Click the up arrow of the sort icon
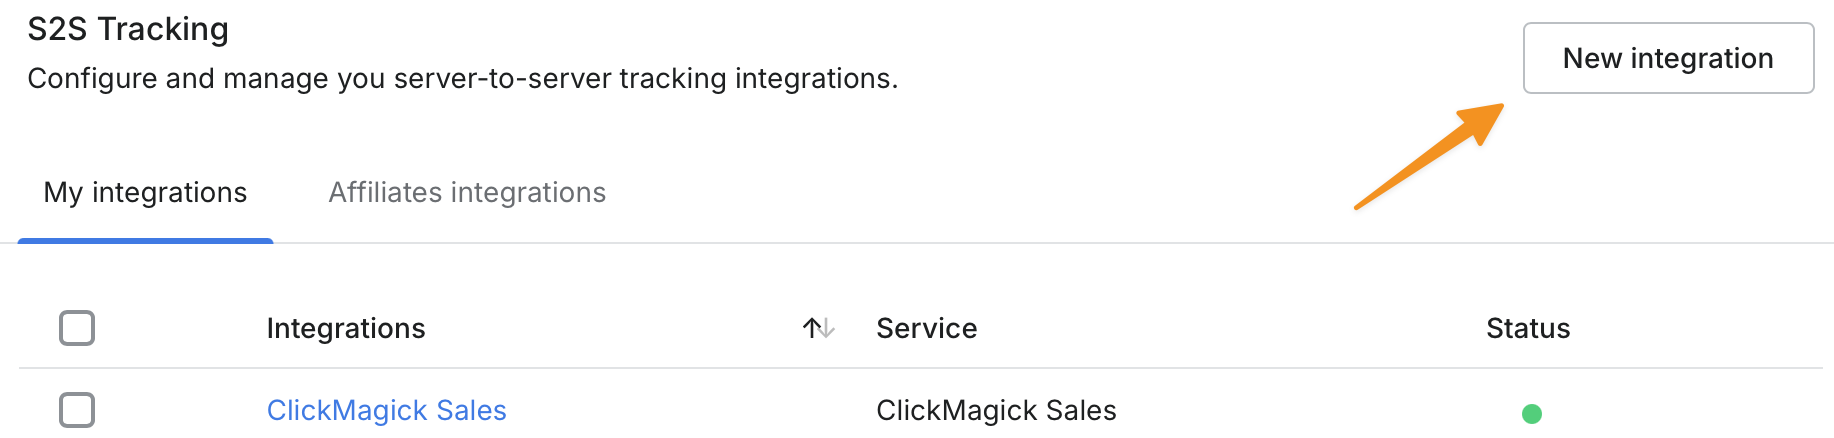Viewport: 1834px width, 438px height. coord(811,328)
